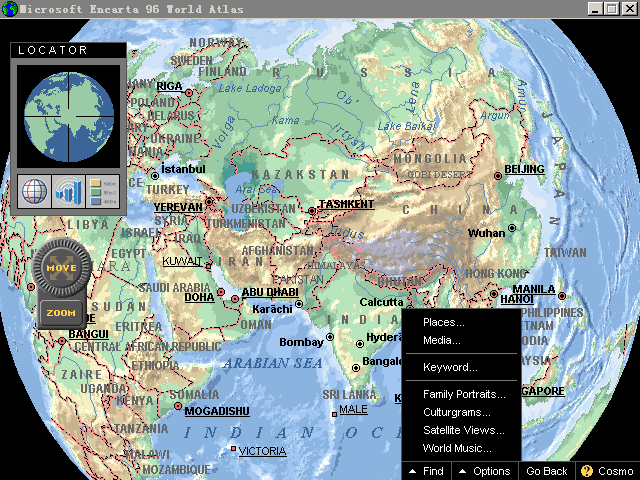Open Culturgrams... menu entry
This screenshot has width=640, height=480.
tap(457, 412)
